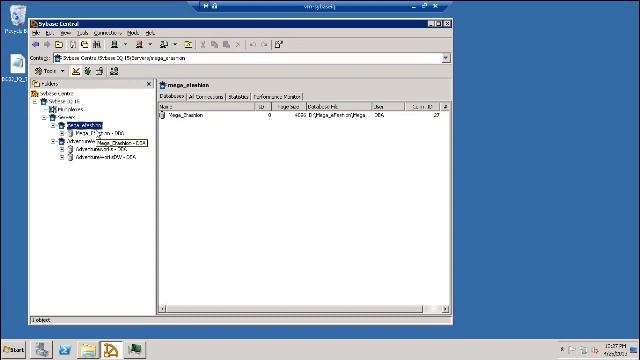The height and width of the screenshot is (360, 640).
Task: Click the yellow Open Interactive SQL icon
Action: pyautogui.click(x=188, y=44)
